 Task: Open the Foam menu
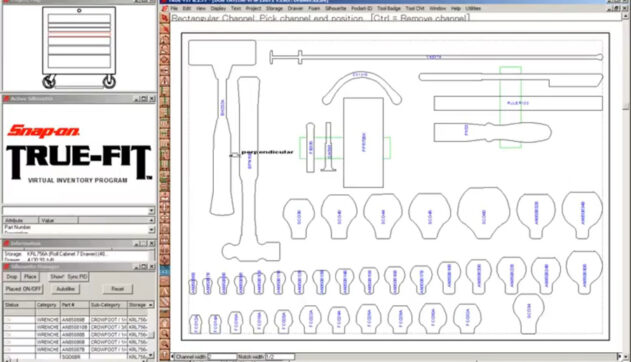[x=314, y=8]
